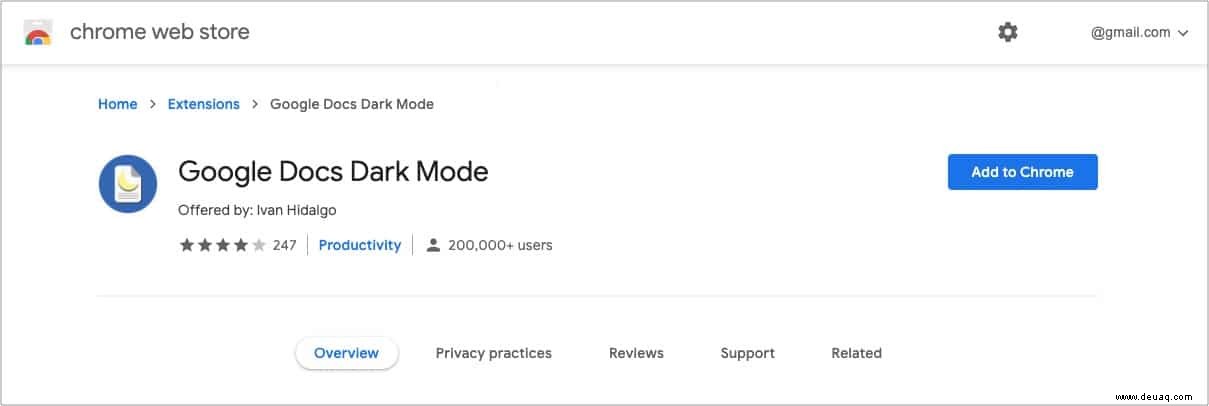The width and height of the screenshot is (1209, 406).
Task: Click the Google Docs Dark Mode extension icon
Action: click(128, 184)
